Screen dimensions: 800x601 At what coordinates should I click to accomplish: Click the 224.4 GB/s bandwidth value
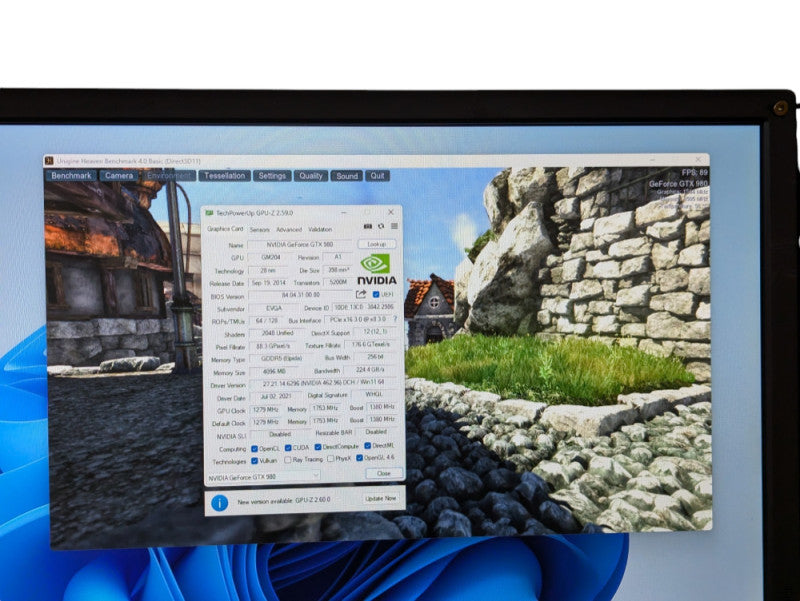tap(370, 369)
